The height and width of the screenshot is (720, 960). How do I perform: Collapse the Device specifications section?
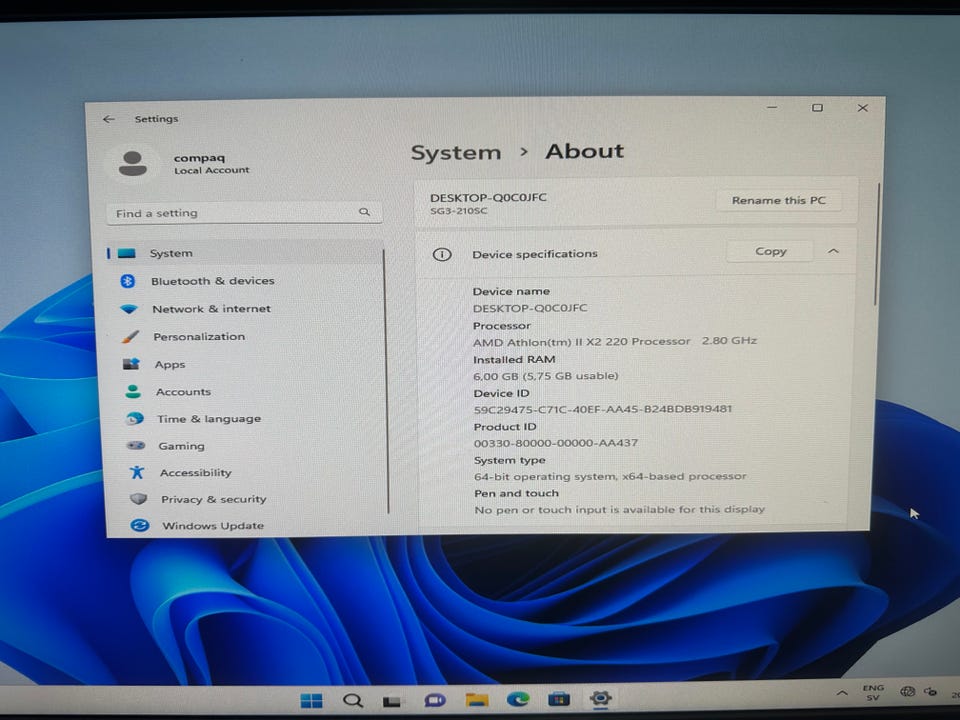click(x=833, y=252)
